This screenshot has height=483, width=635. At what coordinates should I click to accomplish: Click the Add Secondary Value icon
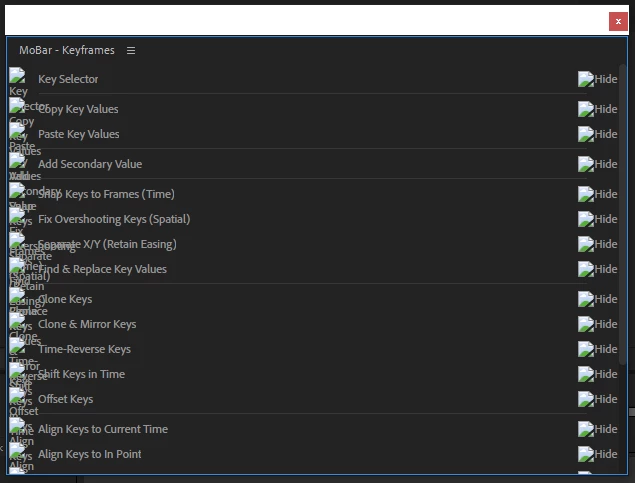pyautogui.click(x=17, y=160)
